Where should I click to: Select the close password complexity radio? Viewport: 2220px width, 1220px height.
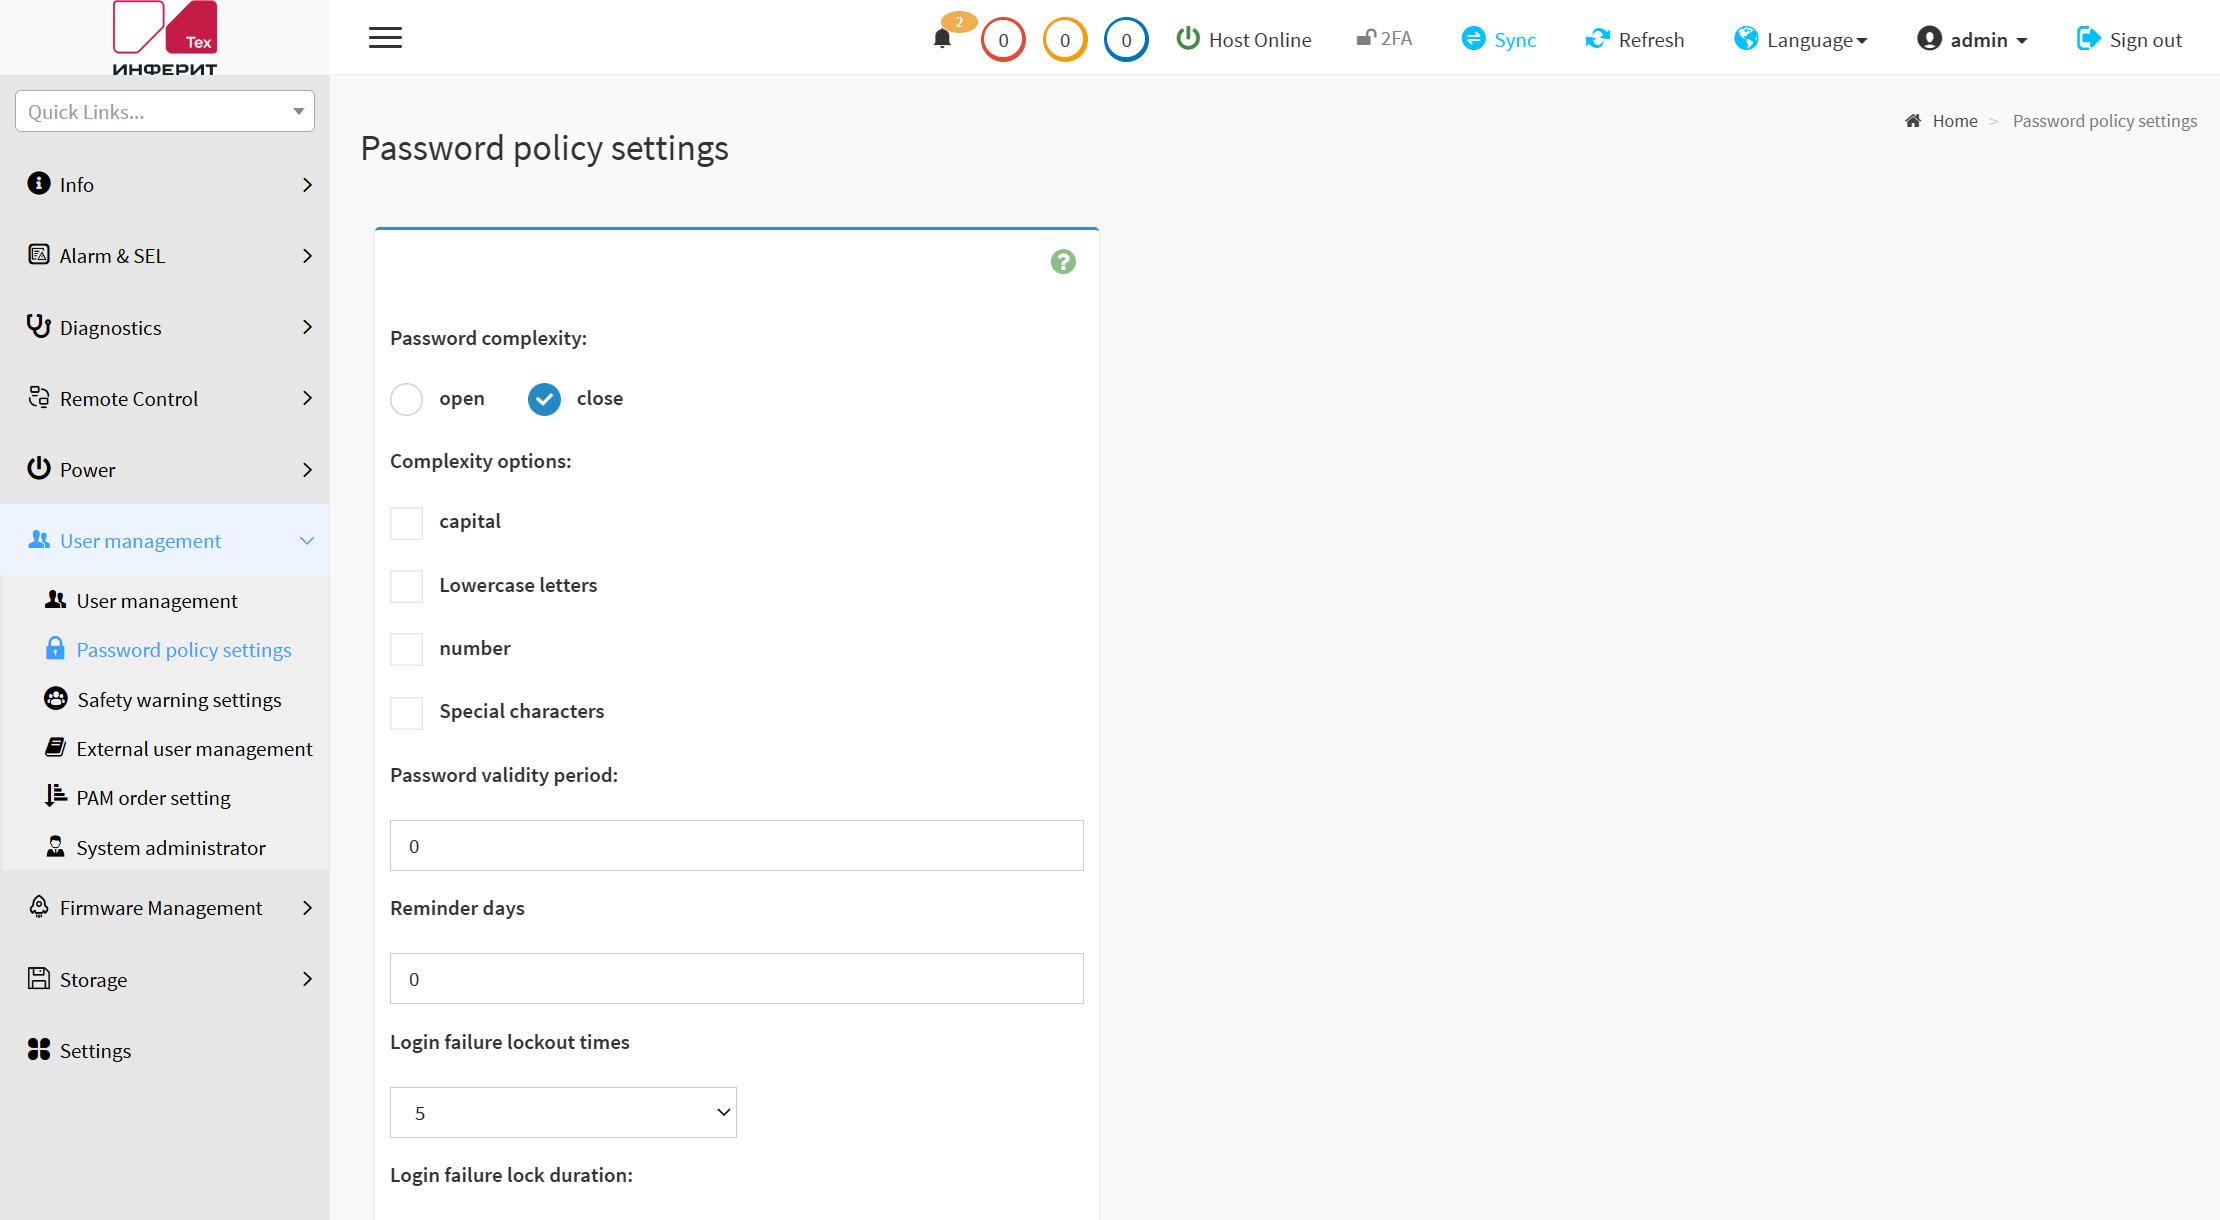(x=544, y=399)
